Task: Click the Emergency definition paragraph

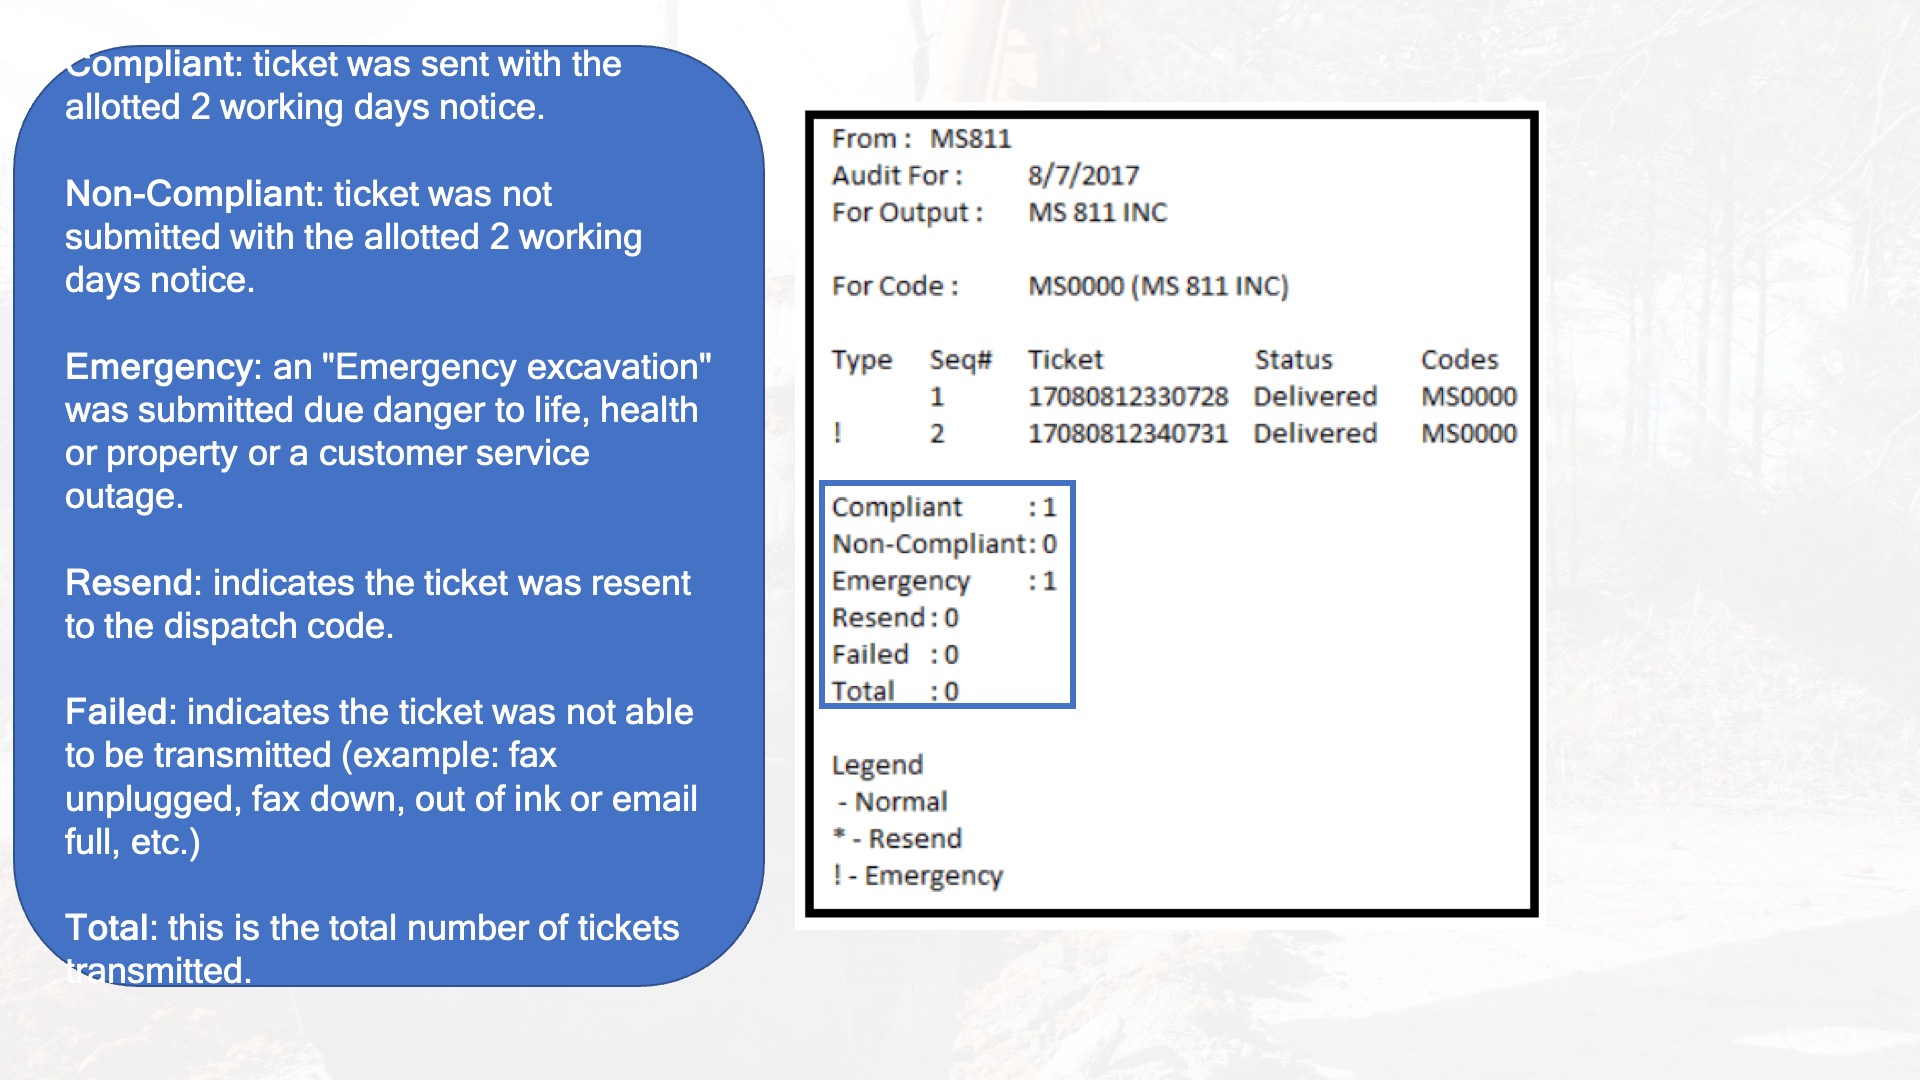Action: tap(388, 431)
